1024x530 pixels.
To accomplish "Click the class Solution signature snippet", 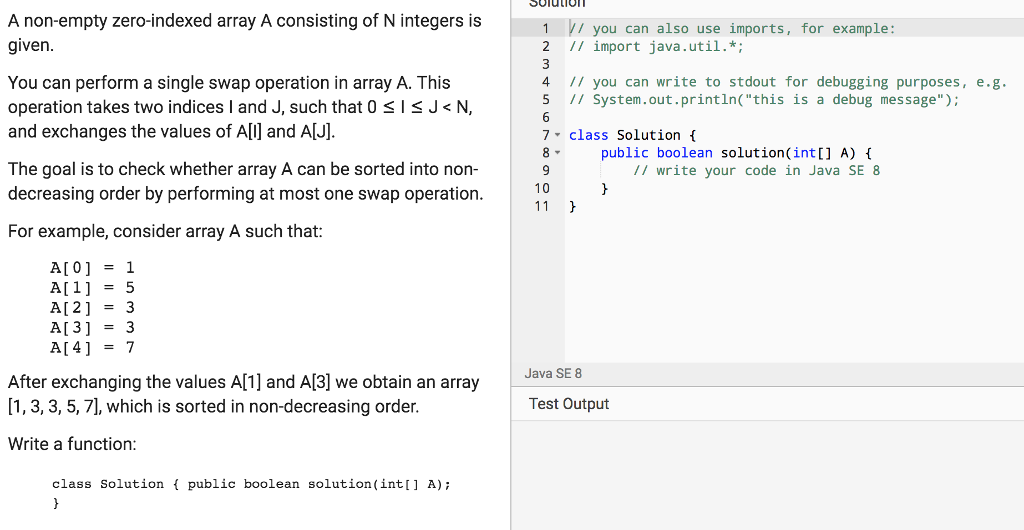I will click(x=251, y=493).
